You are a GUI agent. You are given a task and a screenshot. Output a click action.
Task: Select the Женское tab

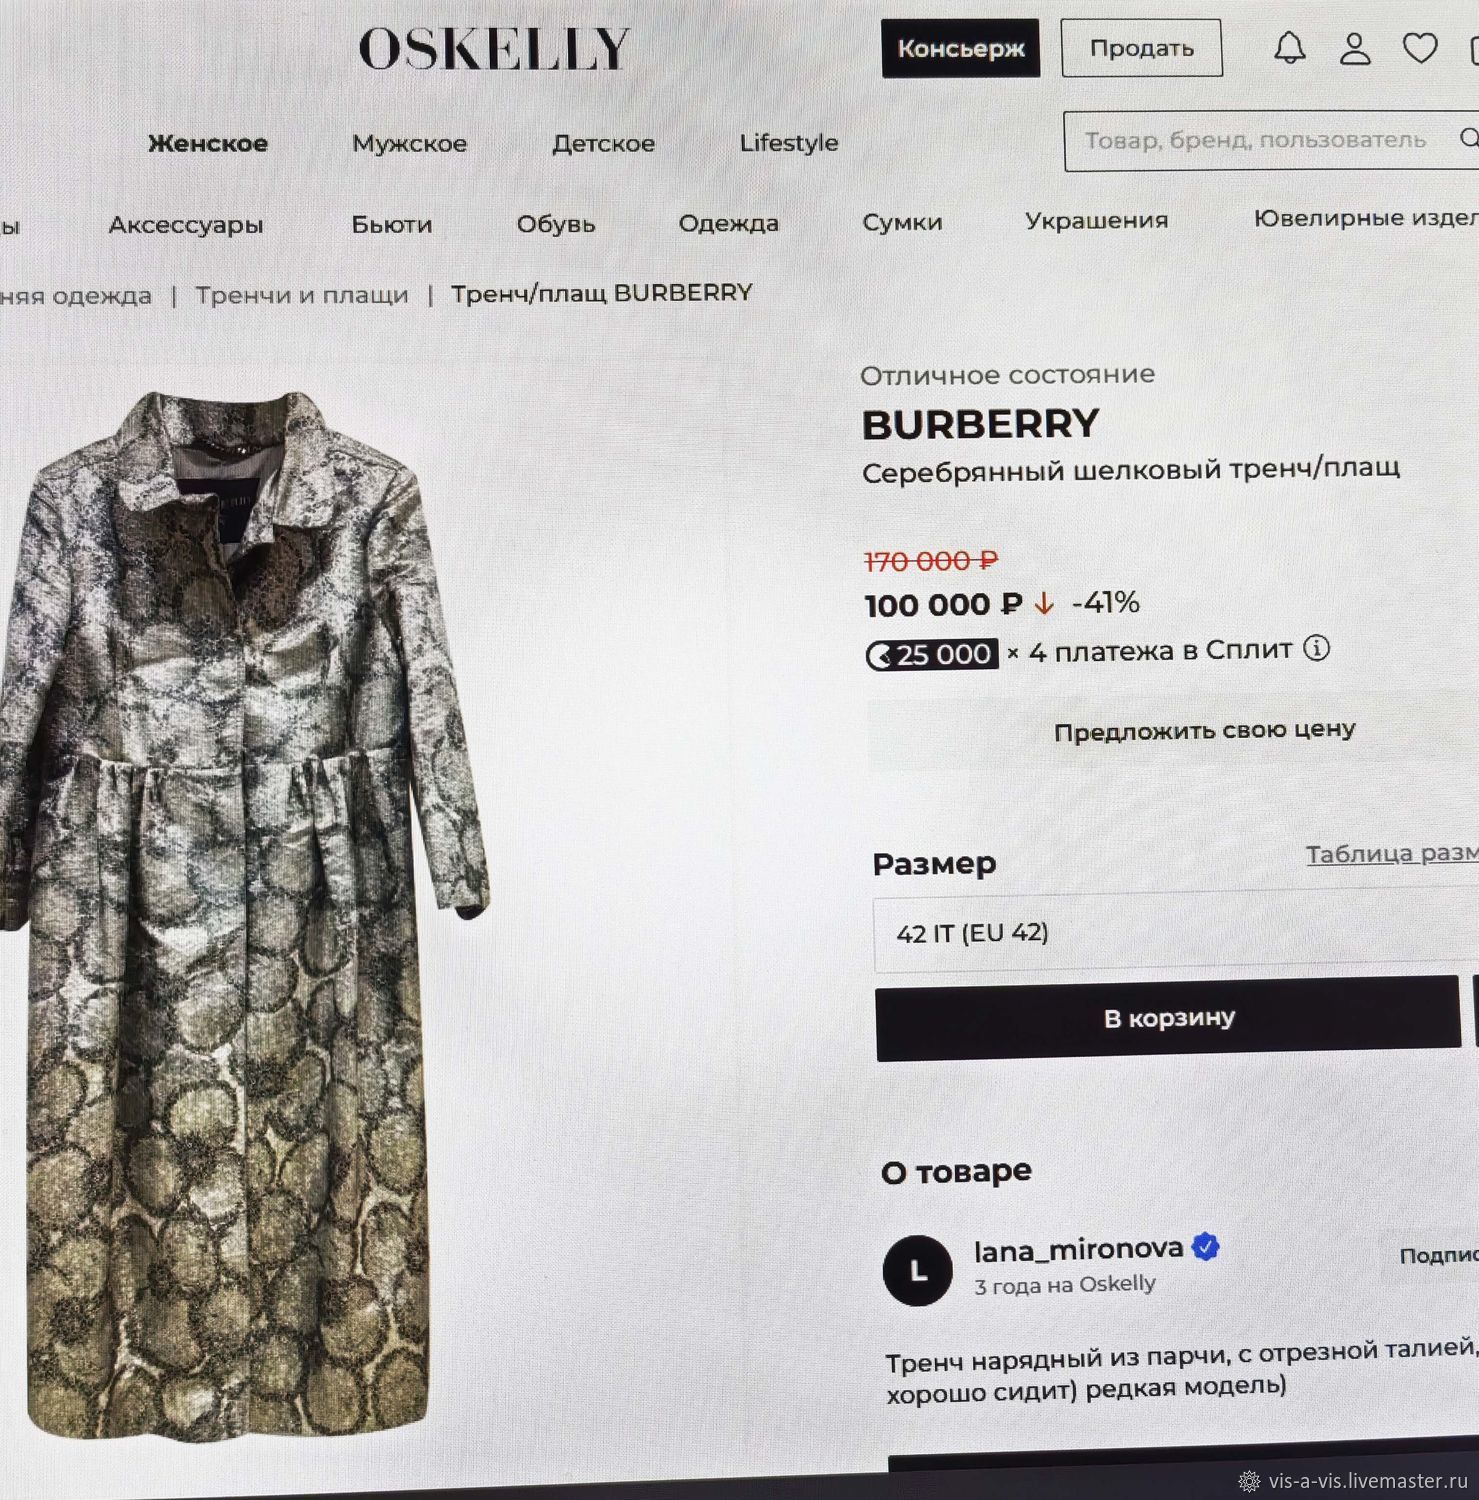tap(208, 143)
